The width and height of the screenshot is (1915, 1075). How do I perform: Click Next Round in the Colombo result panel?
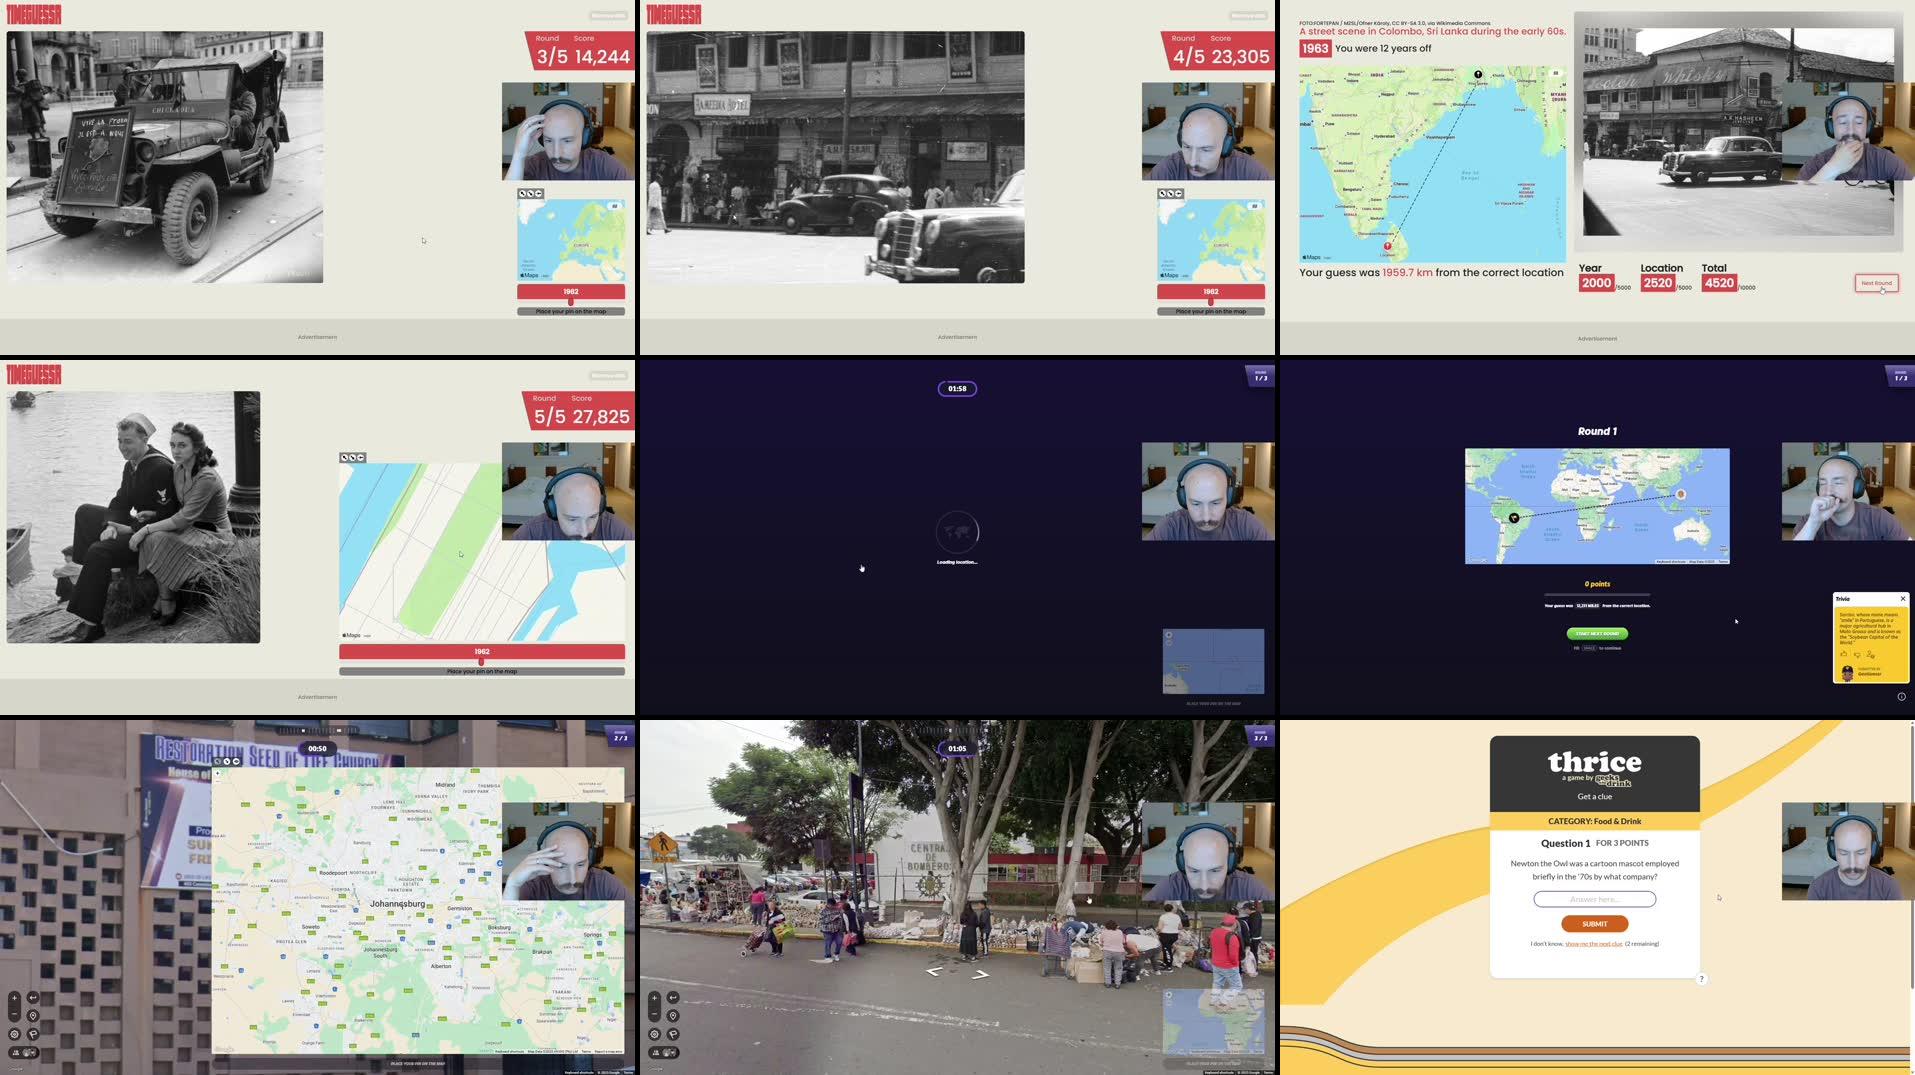pyautogui.click(x=1876, y=283)
